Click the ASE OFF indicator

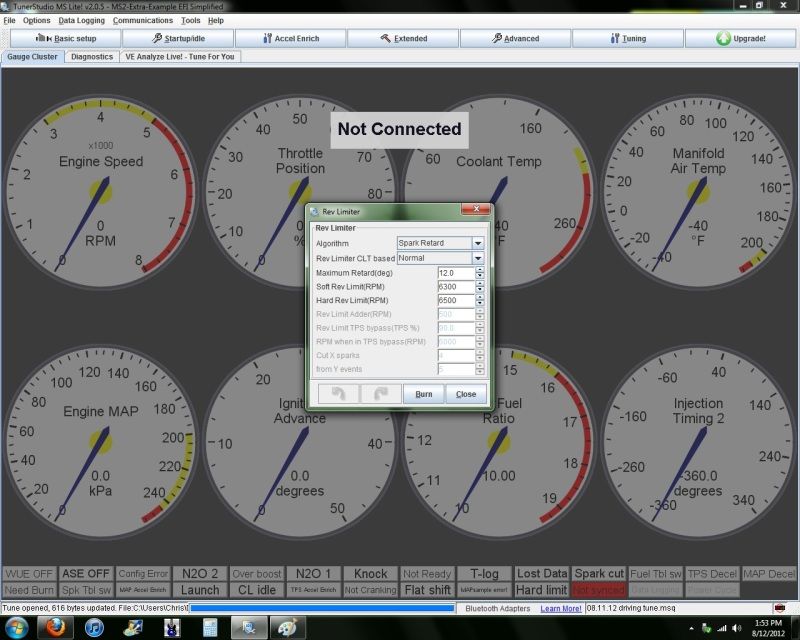(86, 574)
